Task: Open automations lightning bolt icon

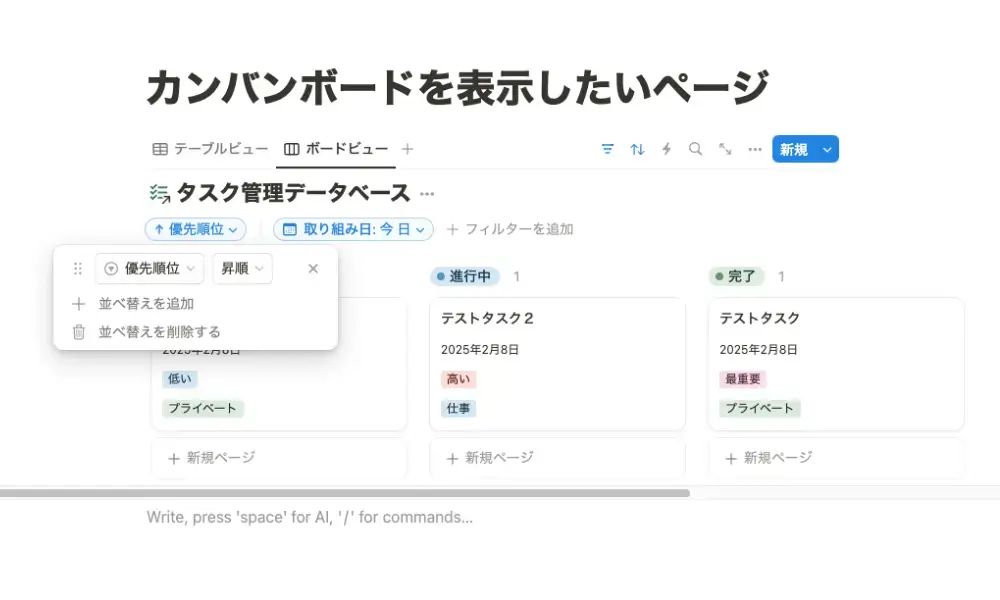Action: coord(666,149)
